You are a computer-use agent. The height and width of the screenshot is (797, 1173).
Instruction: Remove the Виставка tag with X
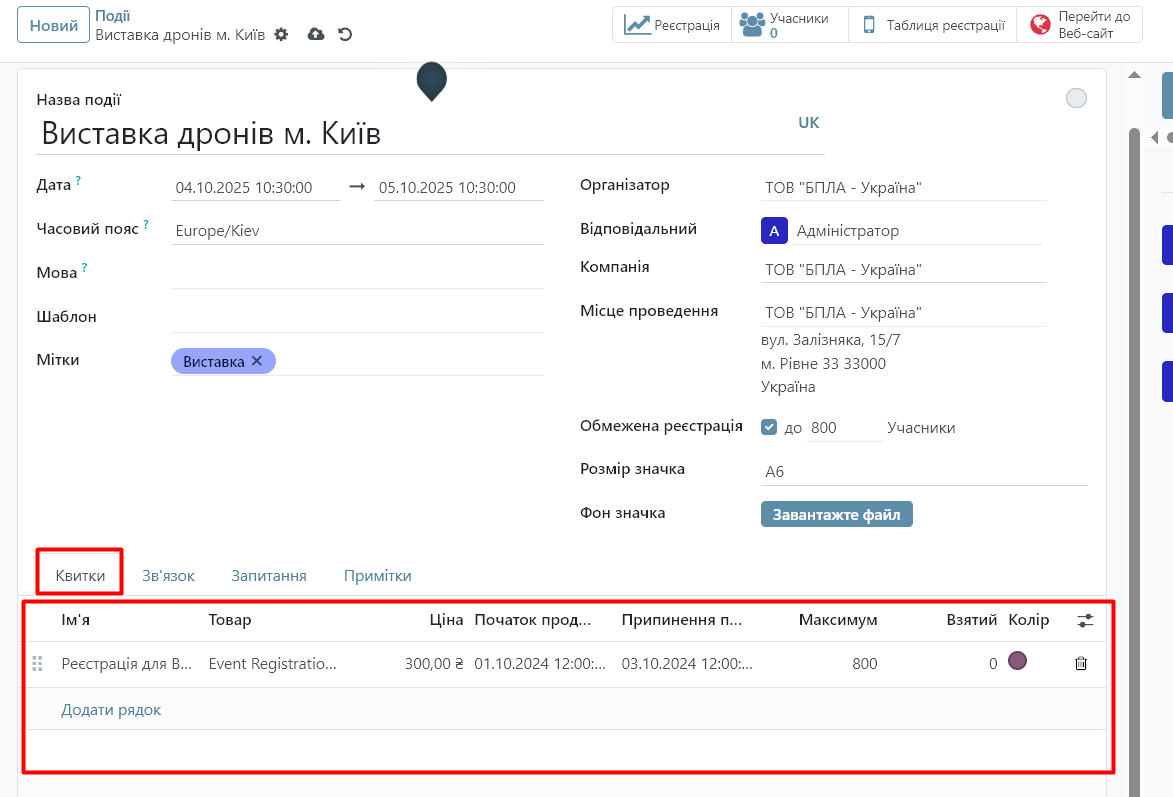point(257,361)
